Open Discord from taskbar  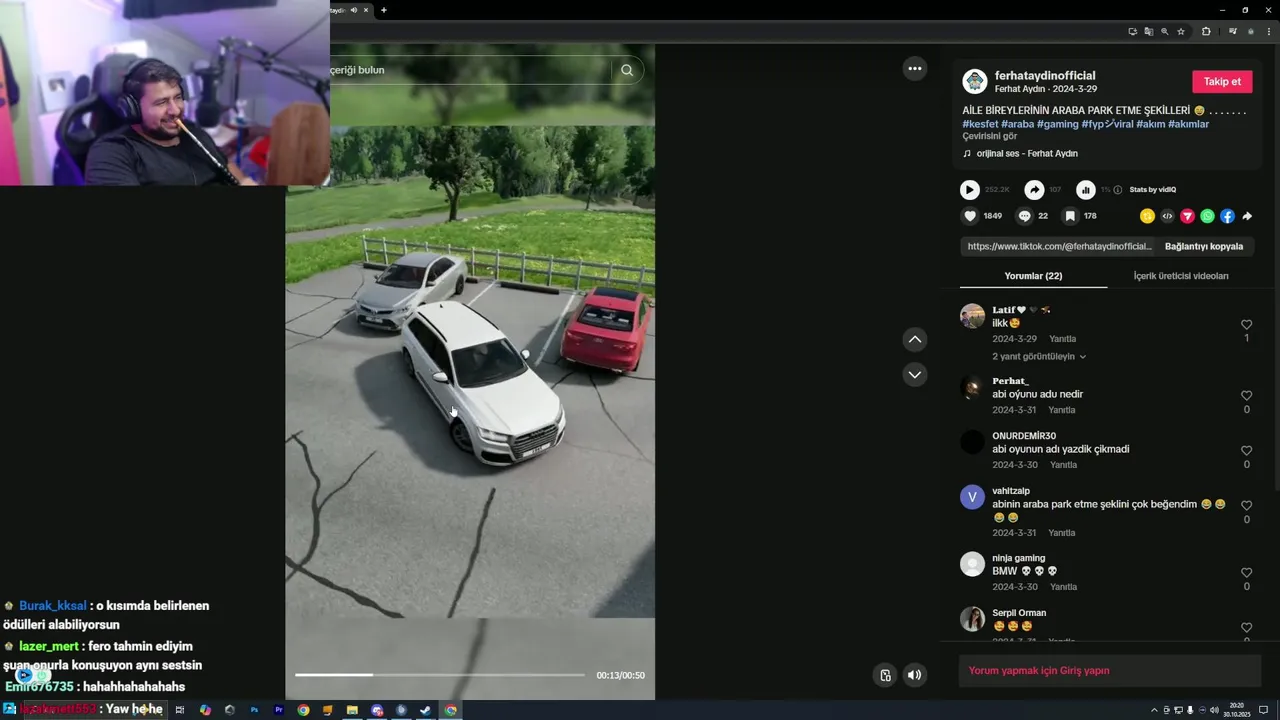(377, 710)
